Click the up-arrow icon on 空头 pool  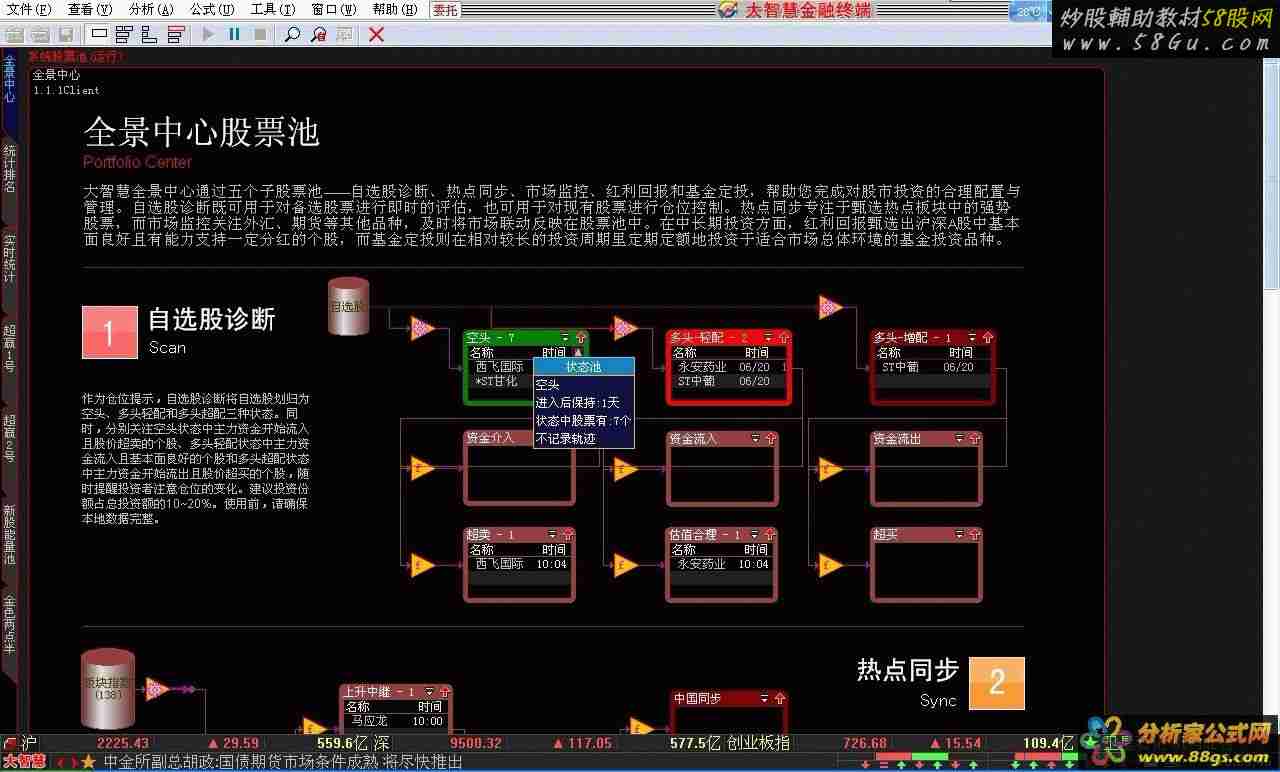pyautogui.click(x=580, y=338)
